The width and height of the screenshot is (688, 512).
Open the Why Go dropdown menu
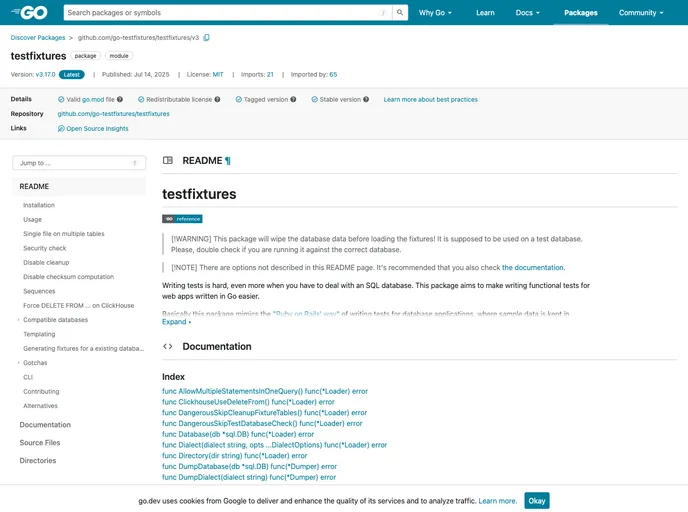pos(435,13)
